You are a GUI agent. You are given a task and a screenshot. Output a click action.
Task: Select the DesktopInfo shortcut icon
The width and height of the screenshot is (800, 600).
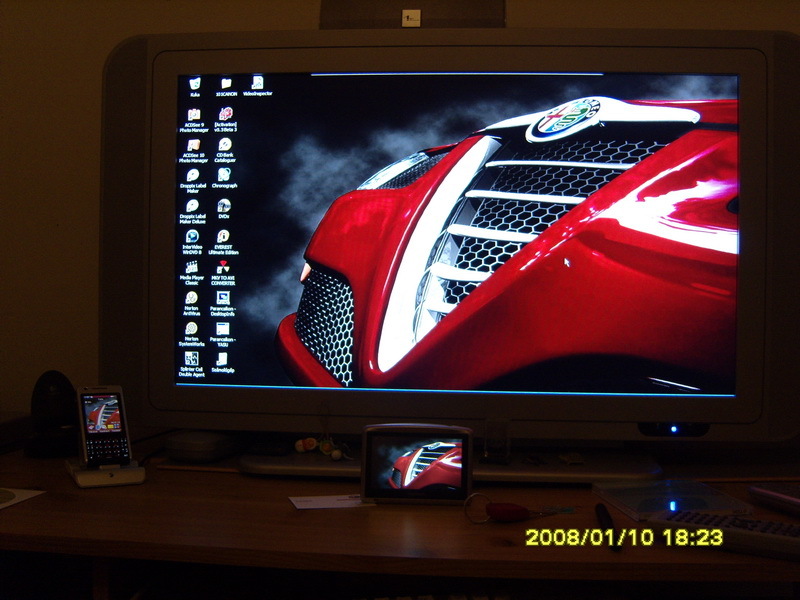pos(223,298)
